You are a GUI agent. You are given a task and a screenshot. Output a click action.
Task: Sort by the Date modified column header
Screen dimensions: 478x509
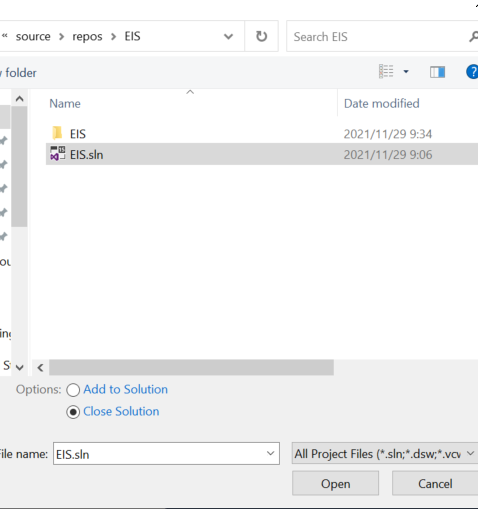[382, 104]
